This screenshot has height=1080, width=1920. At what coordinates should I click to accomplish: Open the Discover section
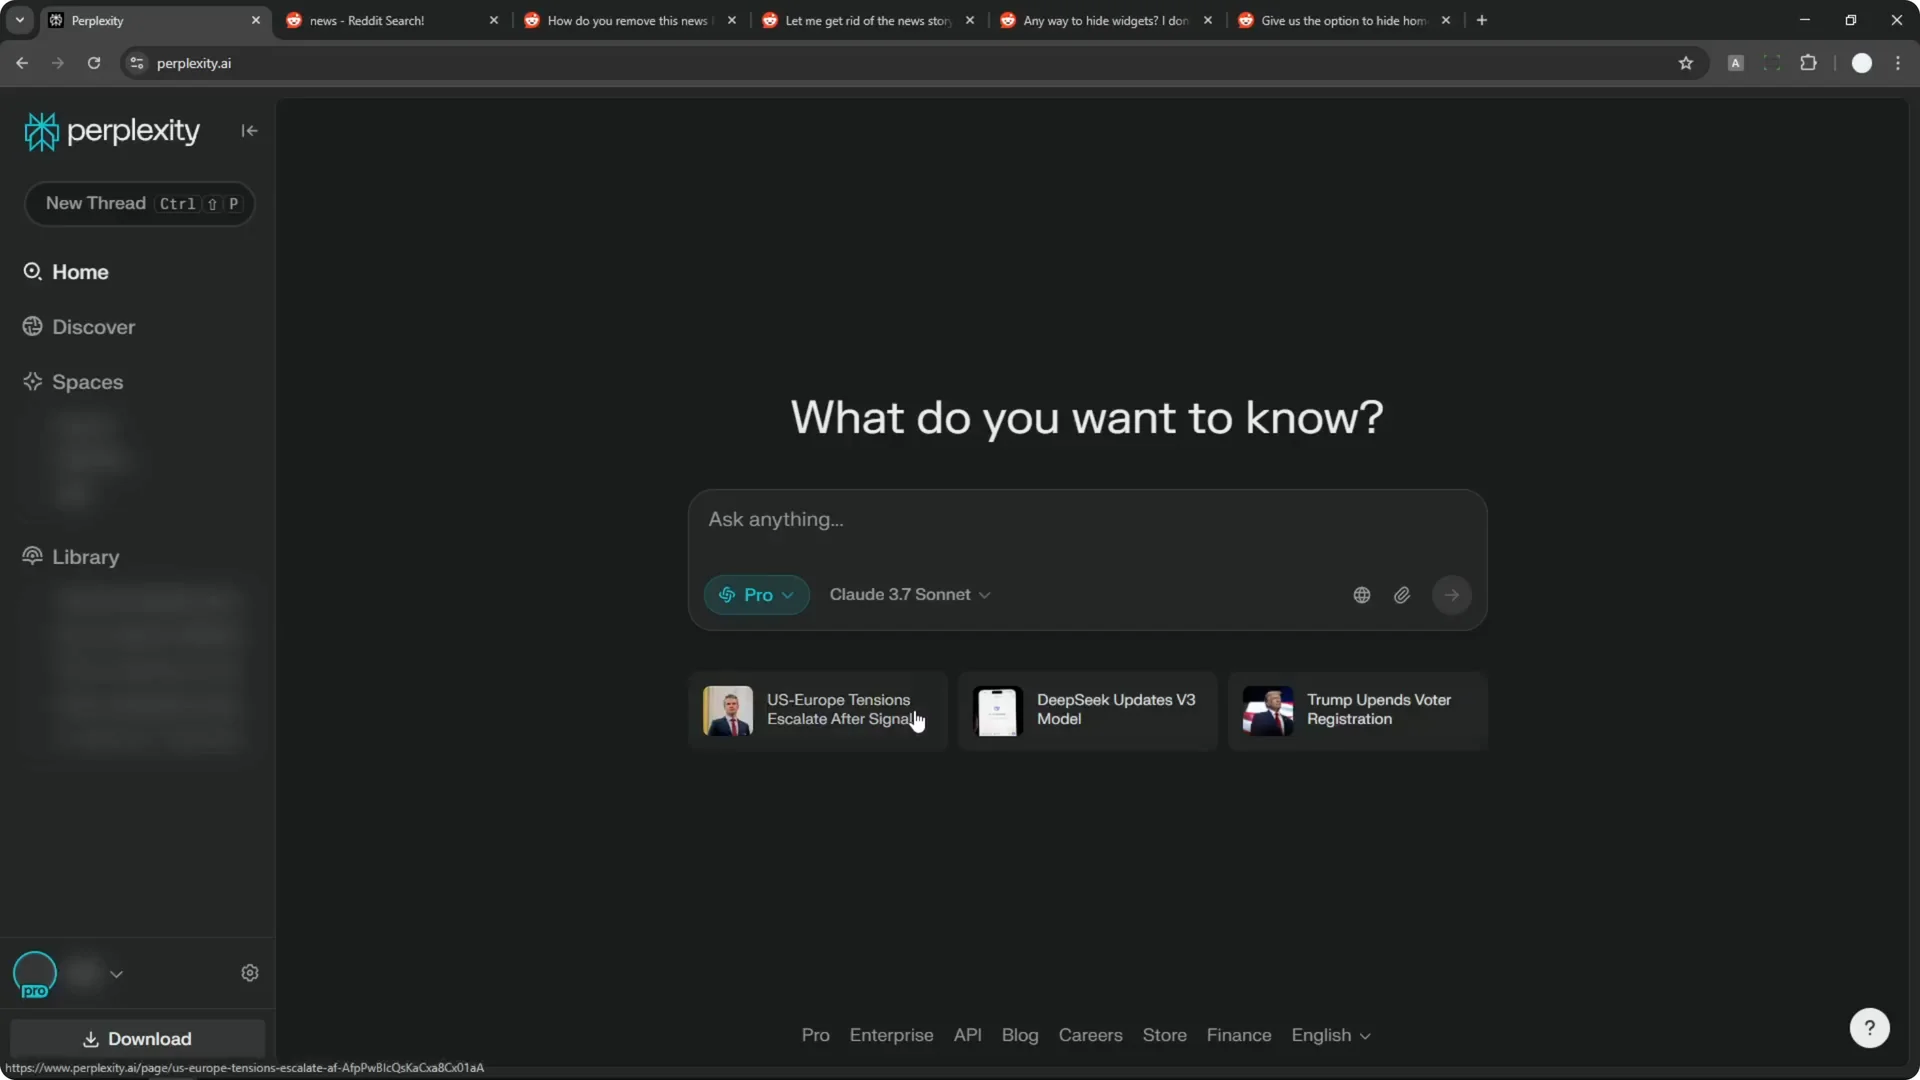click(x=93, y=327)
